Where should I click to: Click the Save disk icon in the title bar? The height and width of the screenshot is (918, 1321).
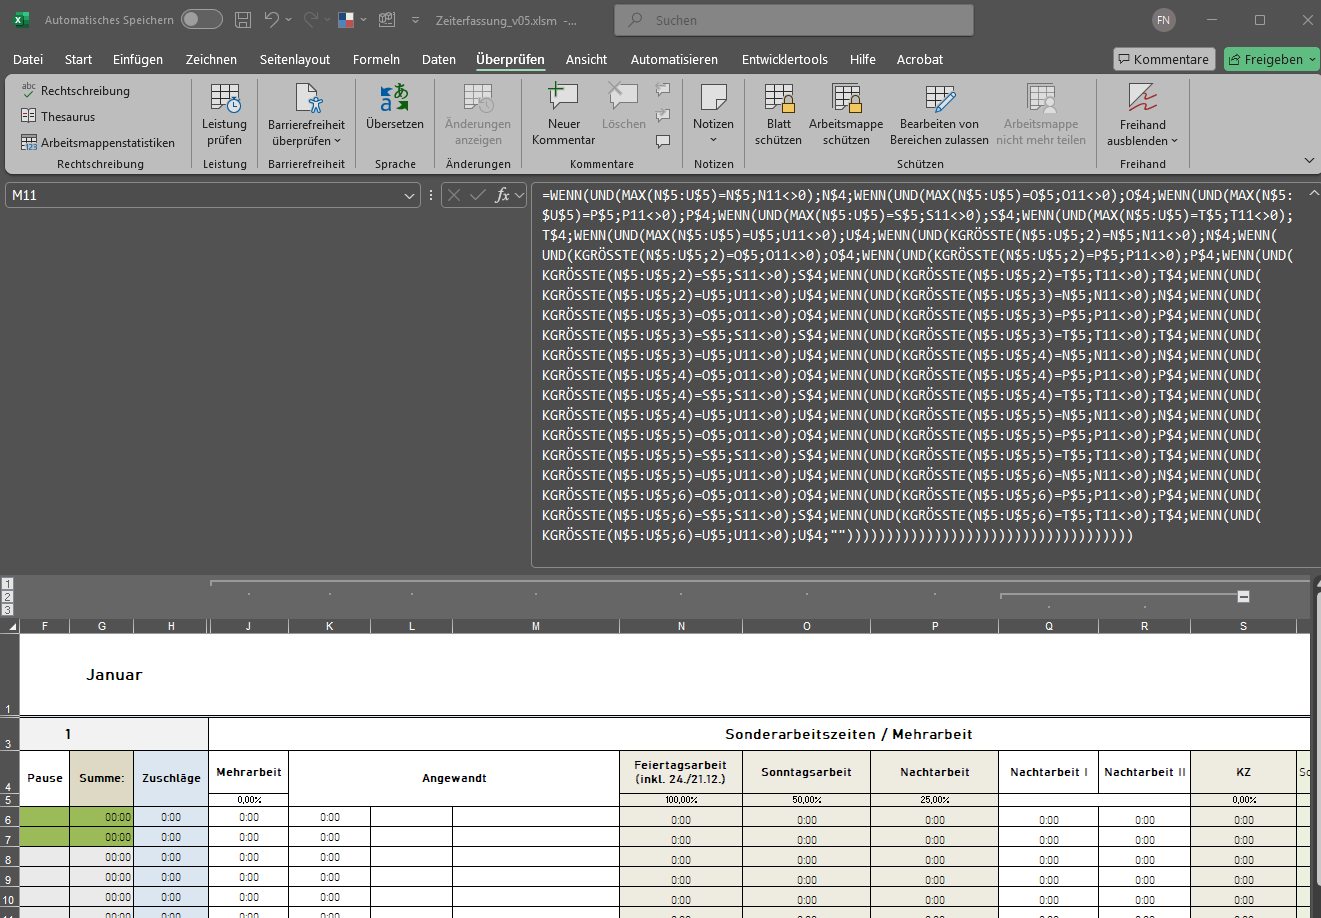[x=243, y=20]
